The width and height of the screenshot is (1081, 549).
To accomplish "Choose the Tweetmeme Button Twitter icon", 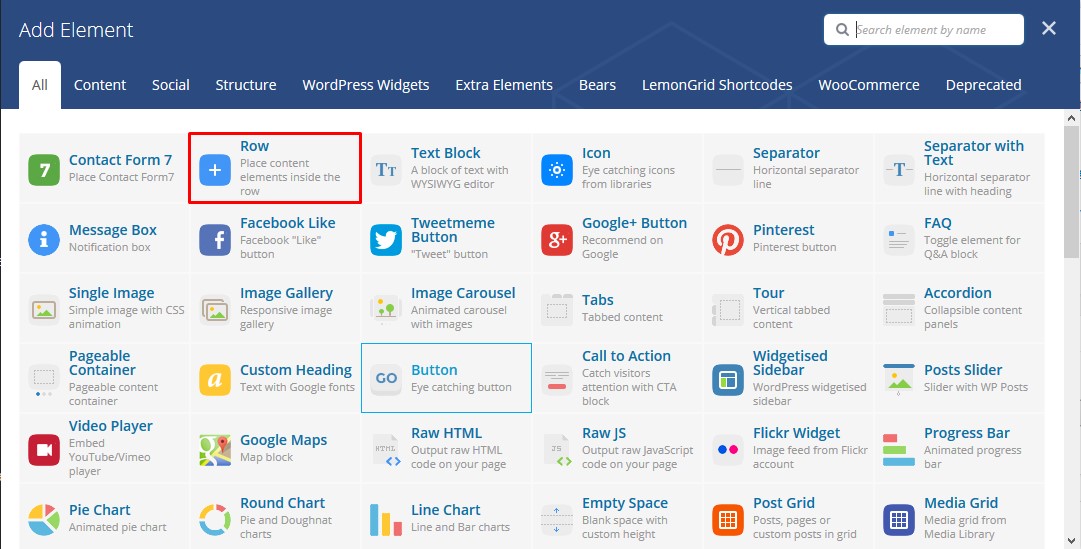I will (386, 240).
